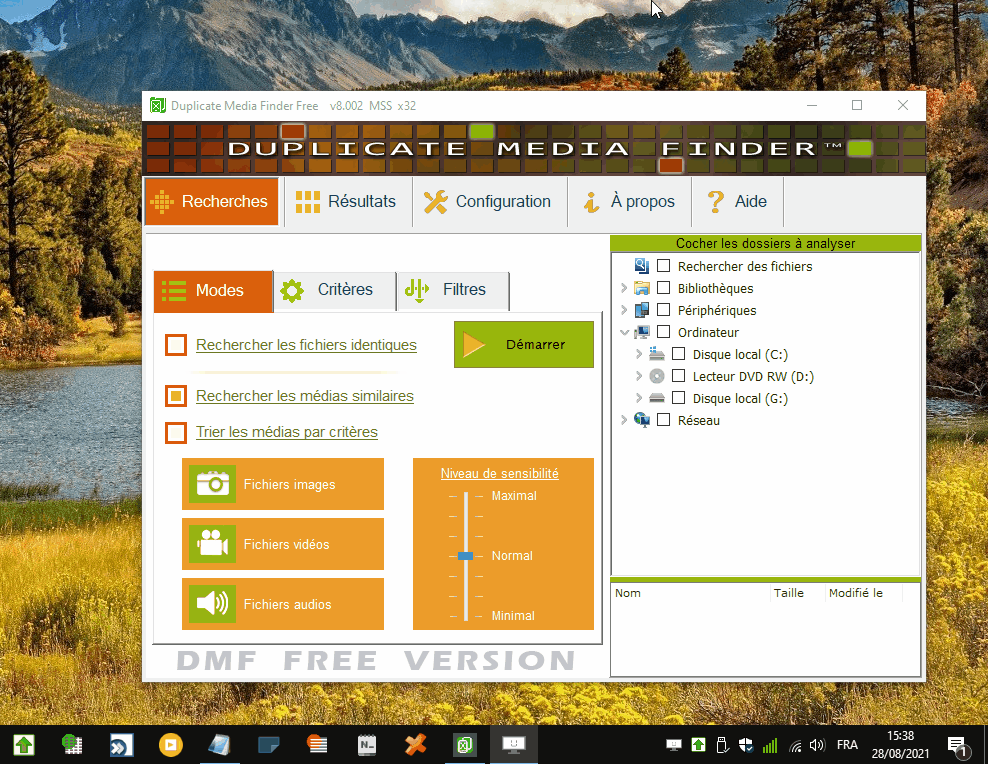
Task: Open the yellow play-button taskbar app
Action: click(170, 745)
